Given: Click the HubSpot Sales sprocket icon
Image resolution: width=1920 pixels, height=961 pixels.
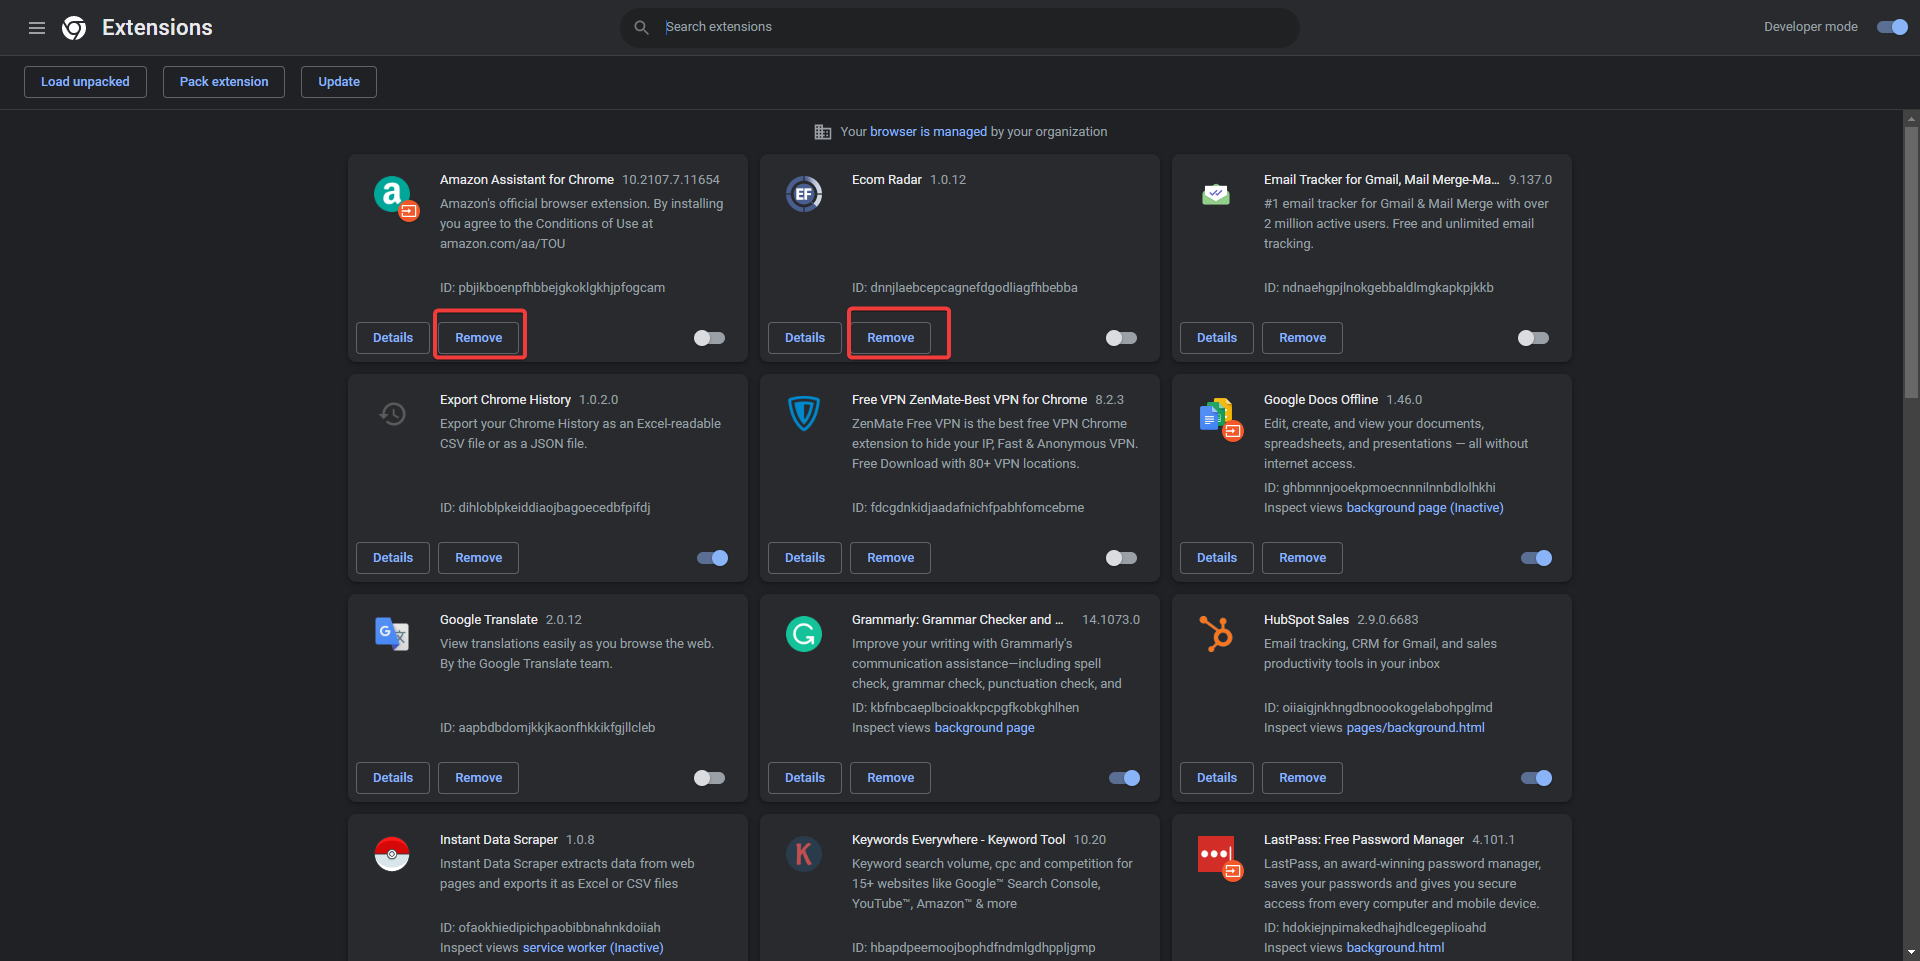Looking at the screenshot, I should point(1216,634).
